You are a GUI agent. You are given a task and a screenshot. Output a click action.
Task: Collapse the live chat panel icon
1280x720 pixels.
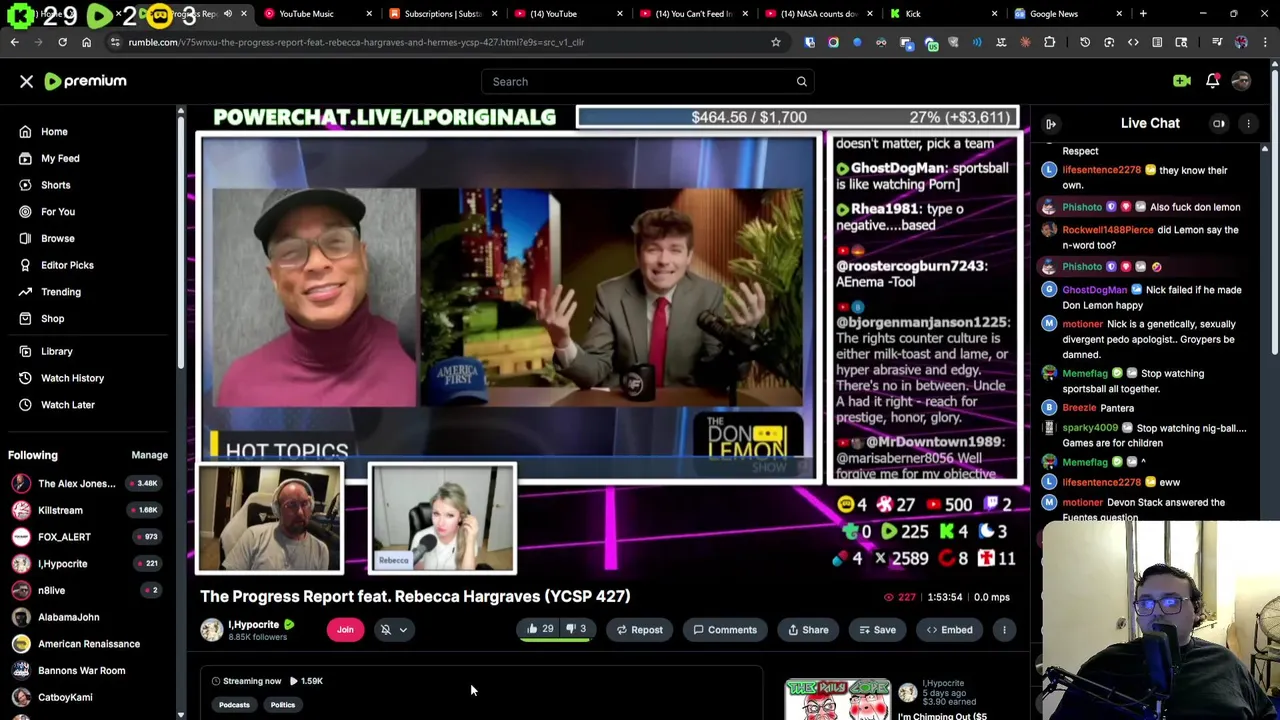point(1051,123)
